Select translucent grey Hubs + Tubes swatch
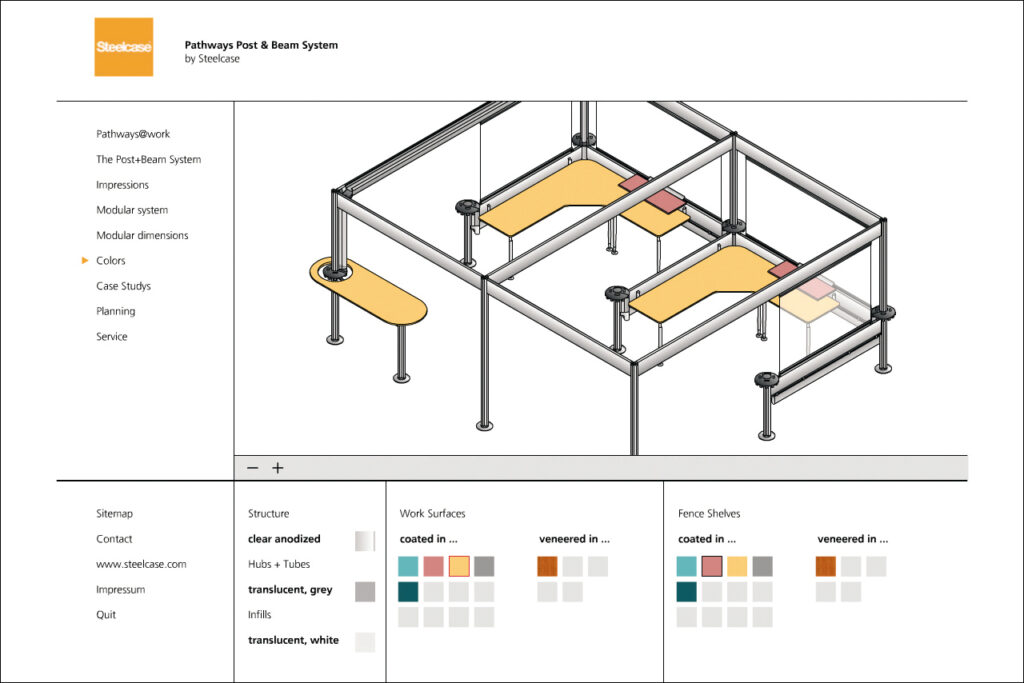The height and width of the screenshot is (683, 1024). 365,592
